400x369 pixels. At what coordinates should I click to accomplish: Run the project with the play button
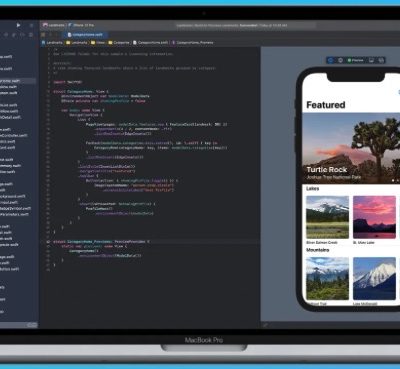click(x=19, y=25)
